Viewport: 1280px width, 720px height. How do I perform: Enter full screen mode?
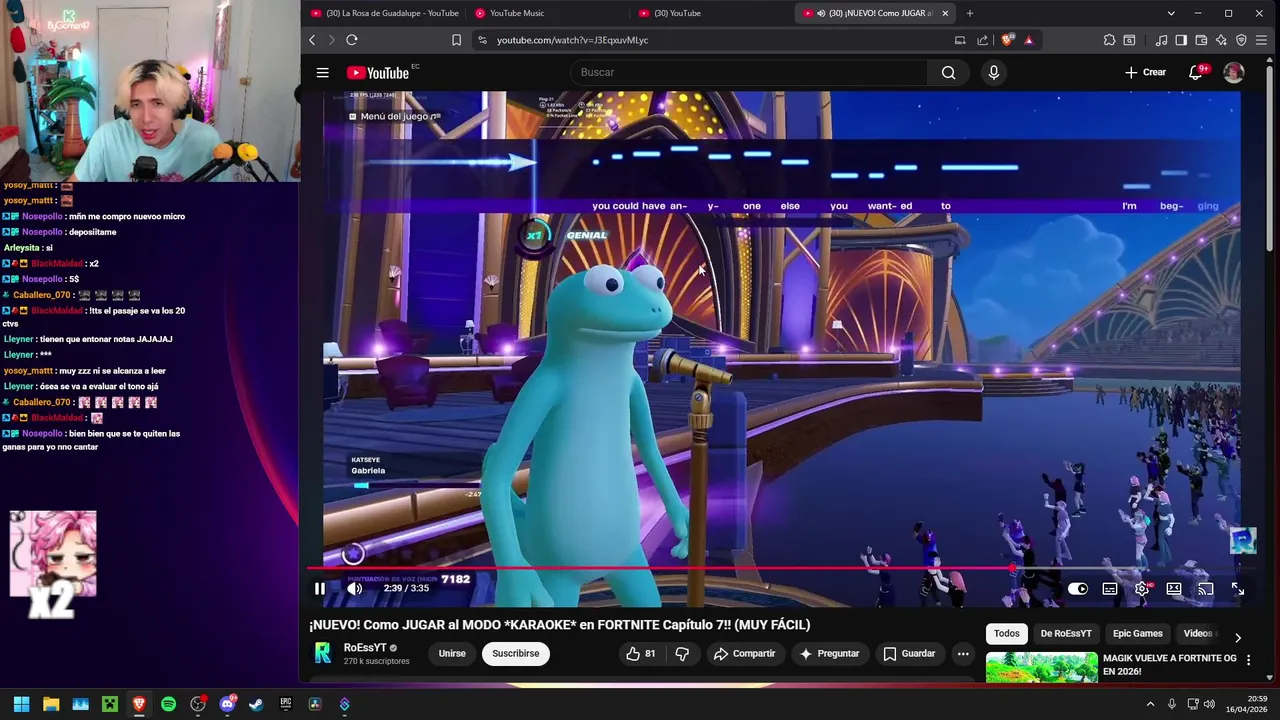click(x=1238, y=589)
